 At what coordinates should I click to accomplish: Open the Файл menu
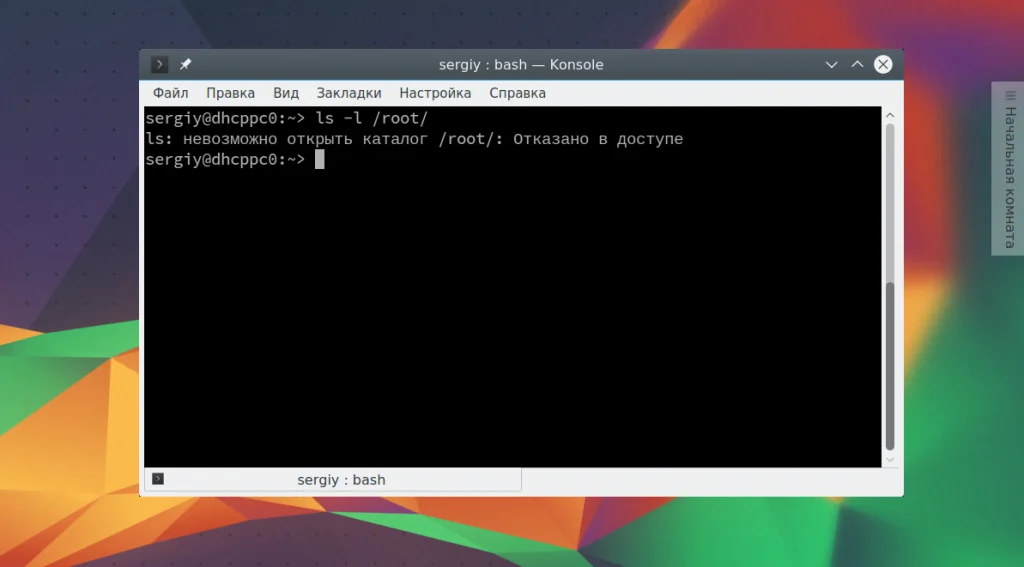[170, 93]
